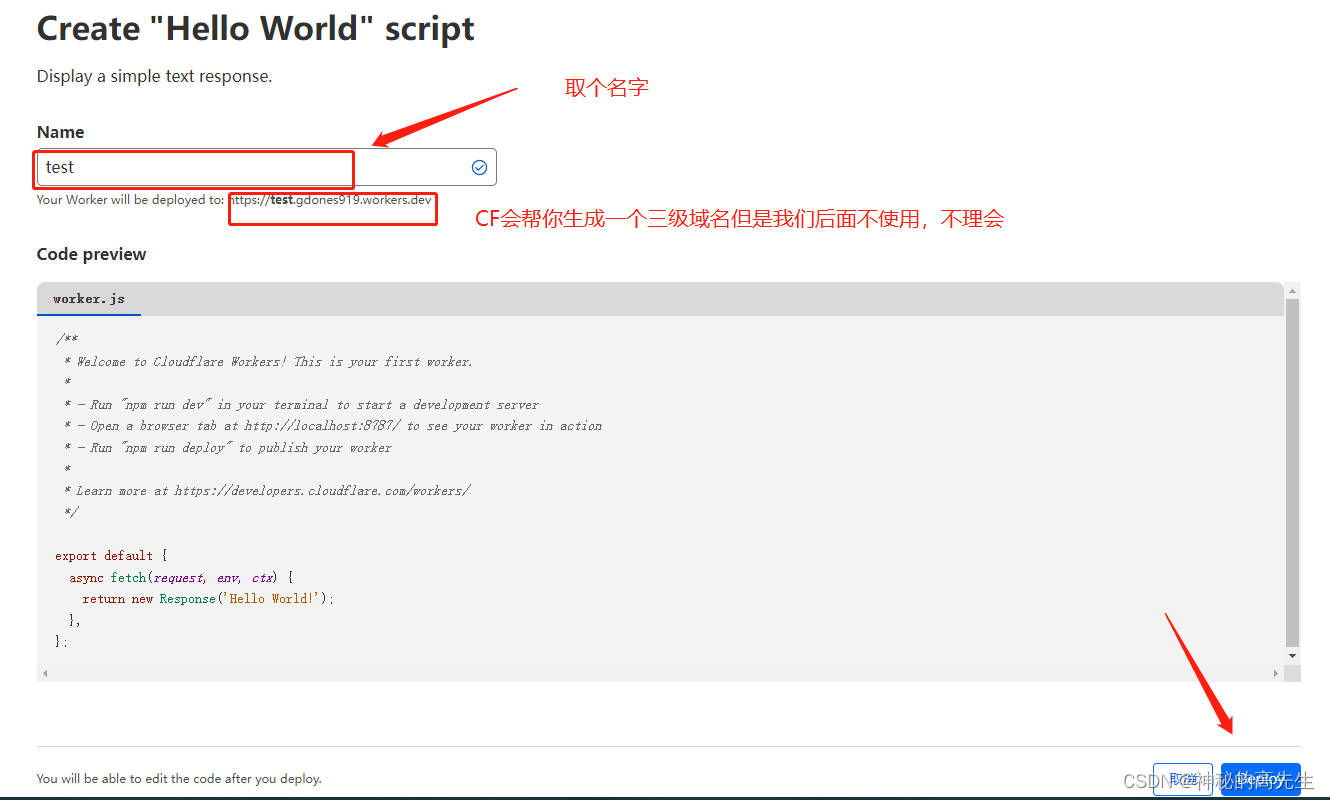The width and height of the screenshot is (1330, 800).
Task: Click the "npm run dev" comment line
Action: (x=301, y=405)
